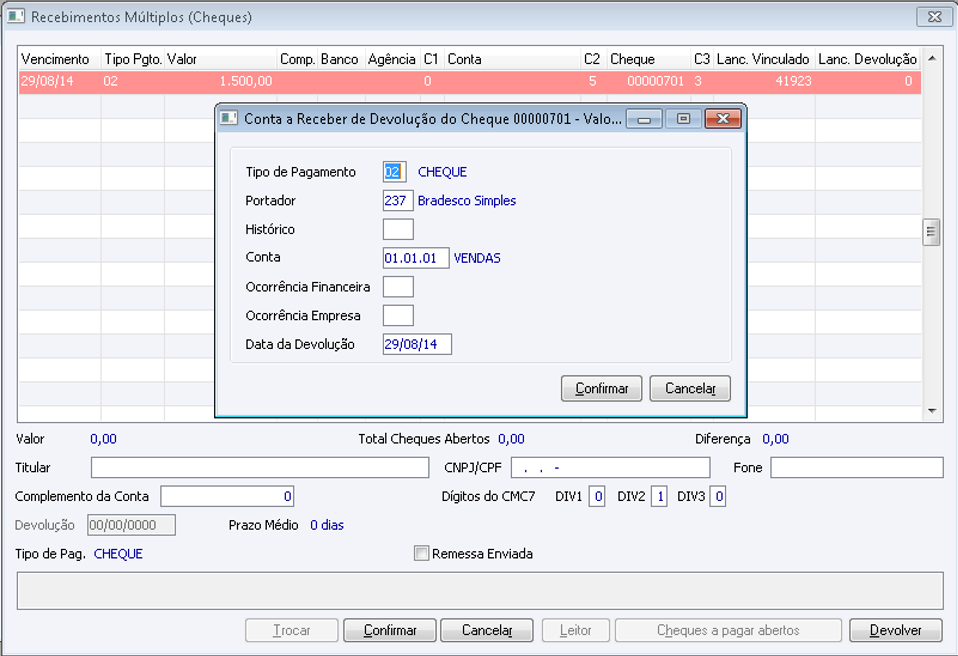Click the Total Cheques Abertos value 0,00
This screenshot has width=958, height=656.
pos(511,439)
